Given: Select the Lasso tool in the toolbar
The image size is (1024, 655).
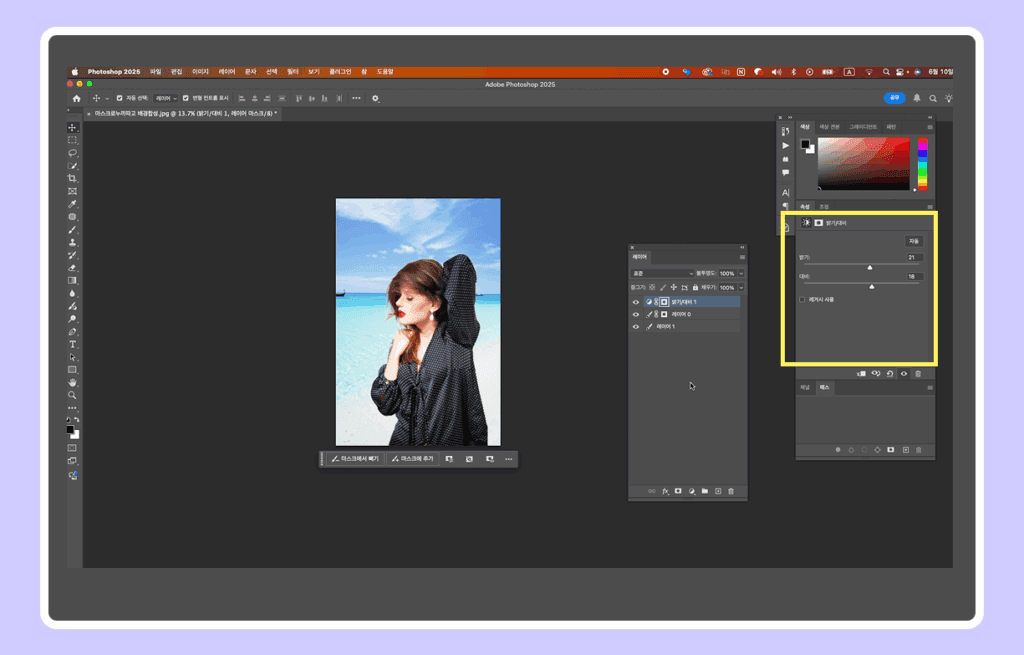Looking at the screenshot, I should click(72, 153).
